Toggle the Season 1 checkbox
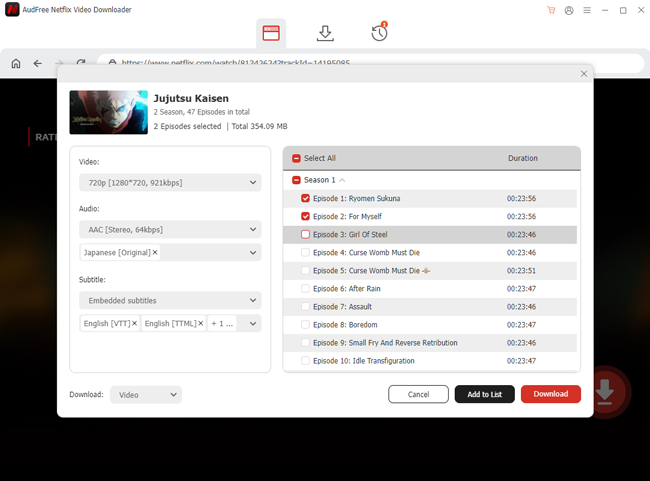The width and height of the screenshot is (650, 481). (296, 180)
